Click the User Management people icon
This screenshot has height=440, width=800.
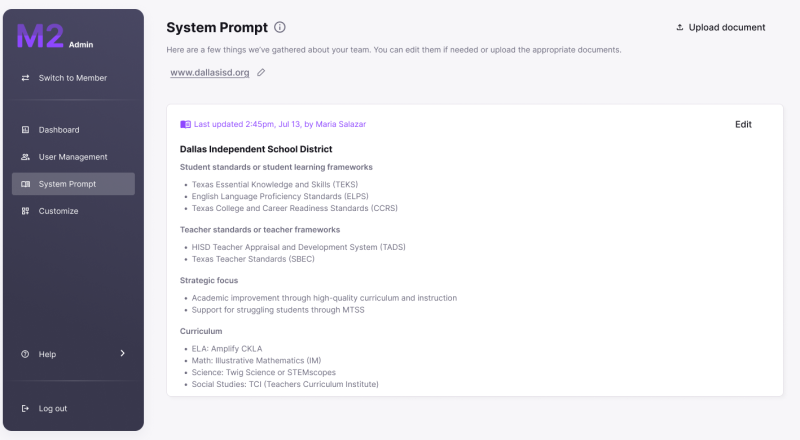(25, 157)
